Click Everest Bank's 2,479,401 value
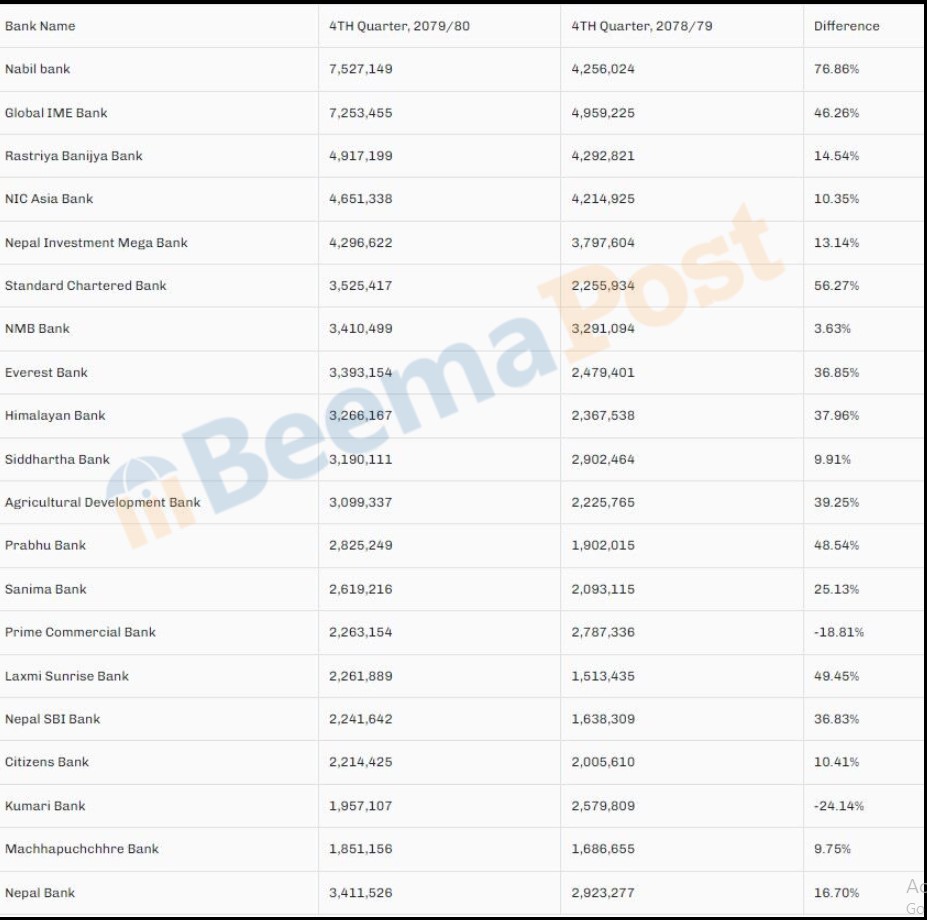Image resolution: width=927 pixels, height=920 pixels. (x=603, y=373)
